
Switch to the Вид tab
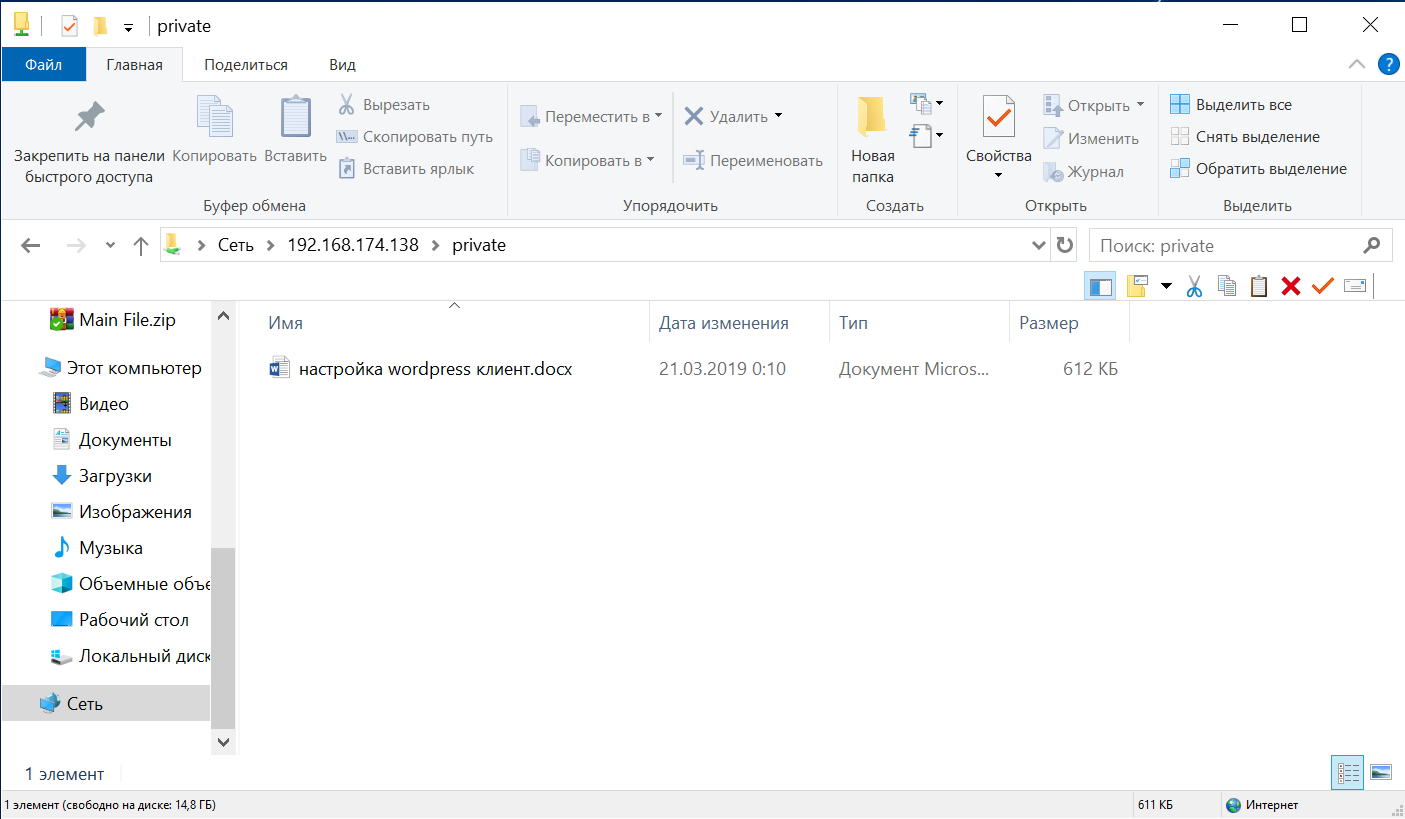click(343, 65)
